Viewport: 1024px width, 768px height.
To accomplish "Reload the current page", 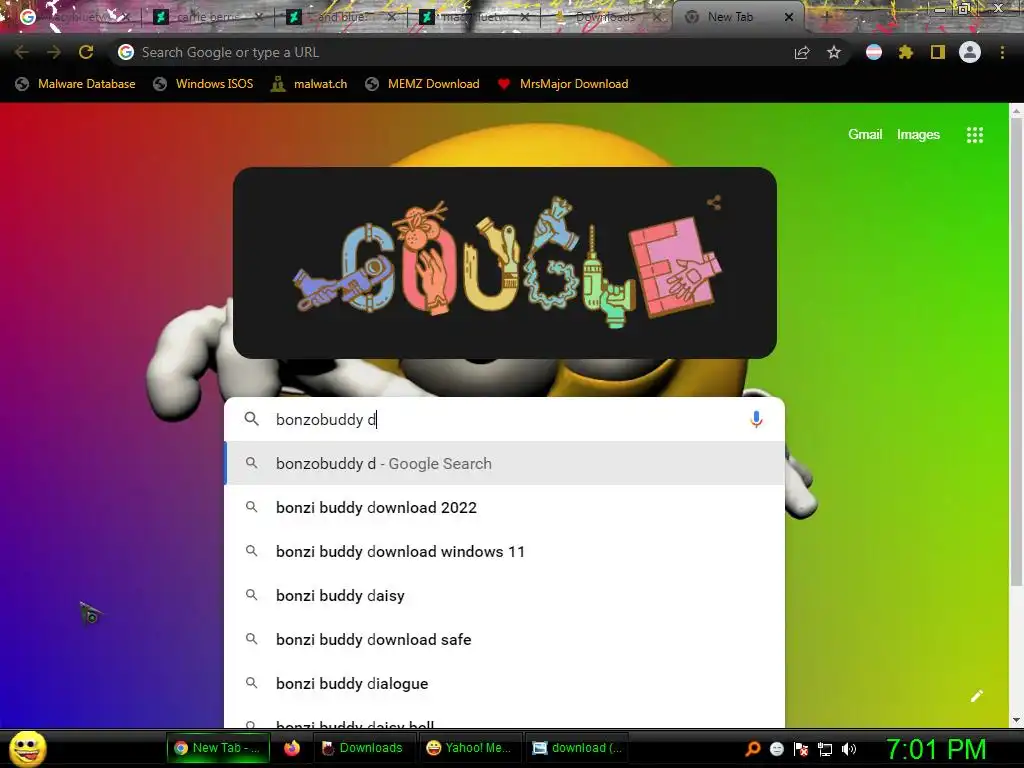I will click(86, 52).
